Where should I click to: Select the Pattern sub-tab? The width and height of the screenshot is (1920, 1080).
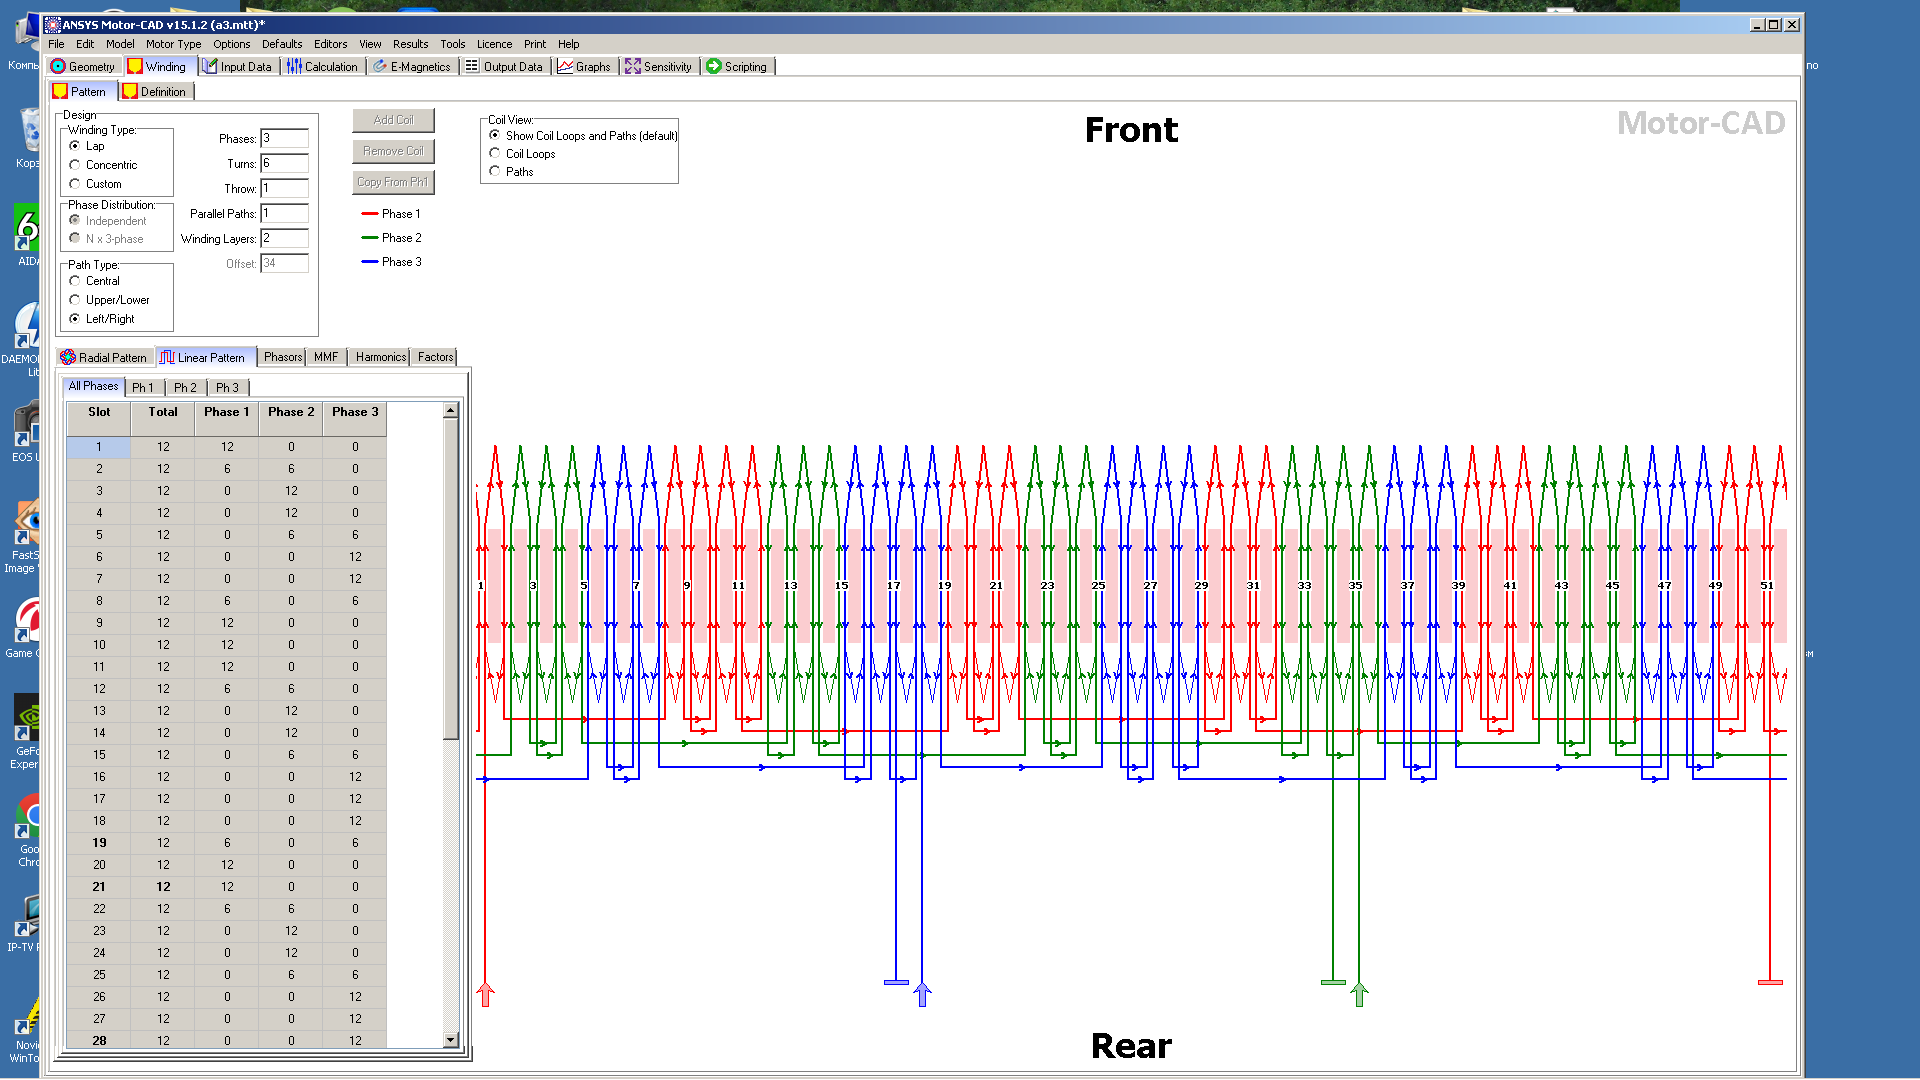coord(80,92)
